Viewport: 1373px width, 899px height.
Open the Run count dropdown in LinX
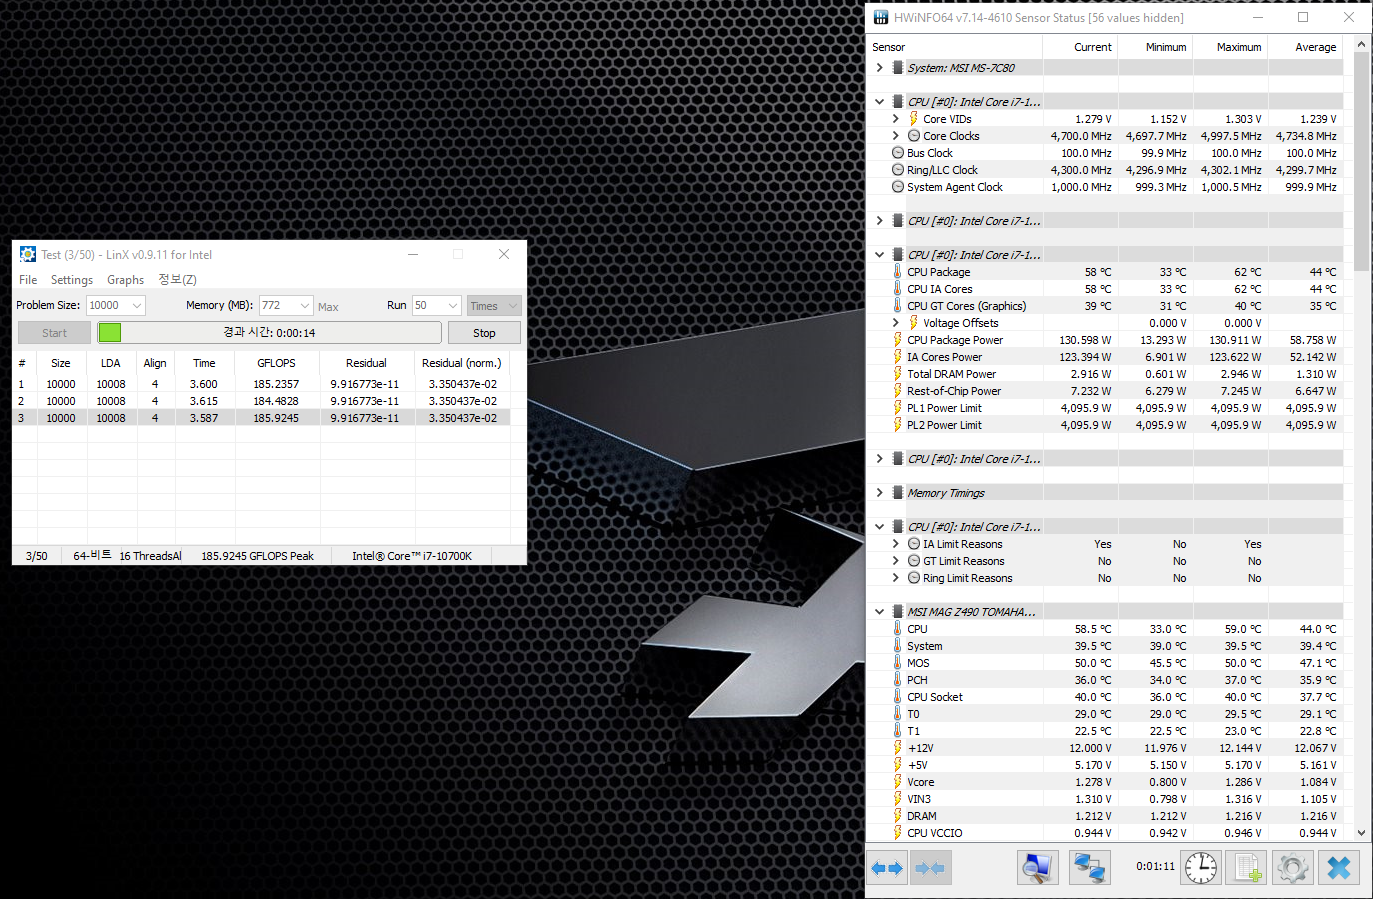tap(453, 306)
